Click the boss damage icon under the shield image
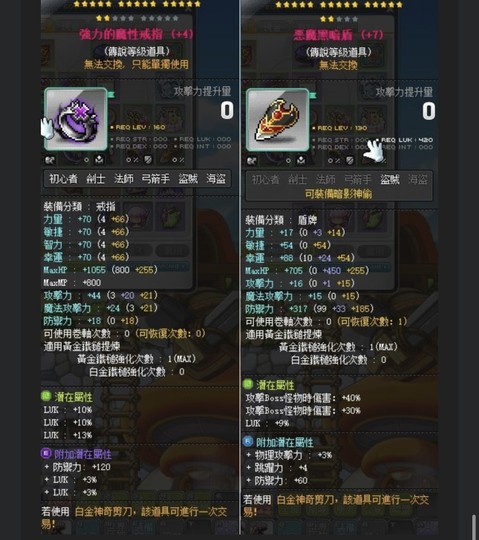This screenshot has height=540, width=479. click(x=301, y=160)
